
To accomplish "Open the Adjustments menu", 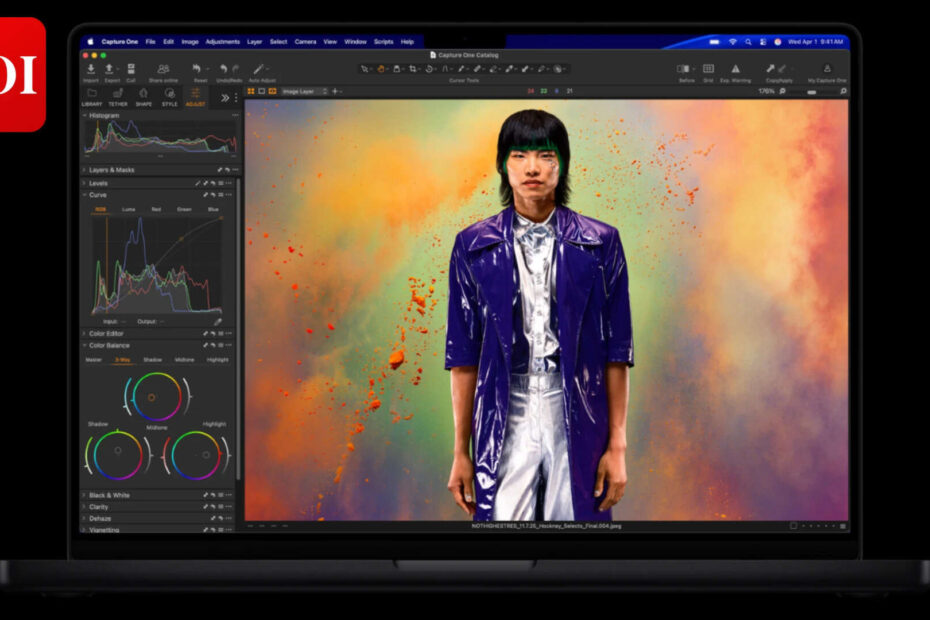I will click(223, 42).
